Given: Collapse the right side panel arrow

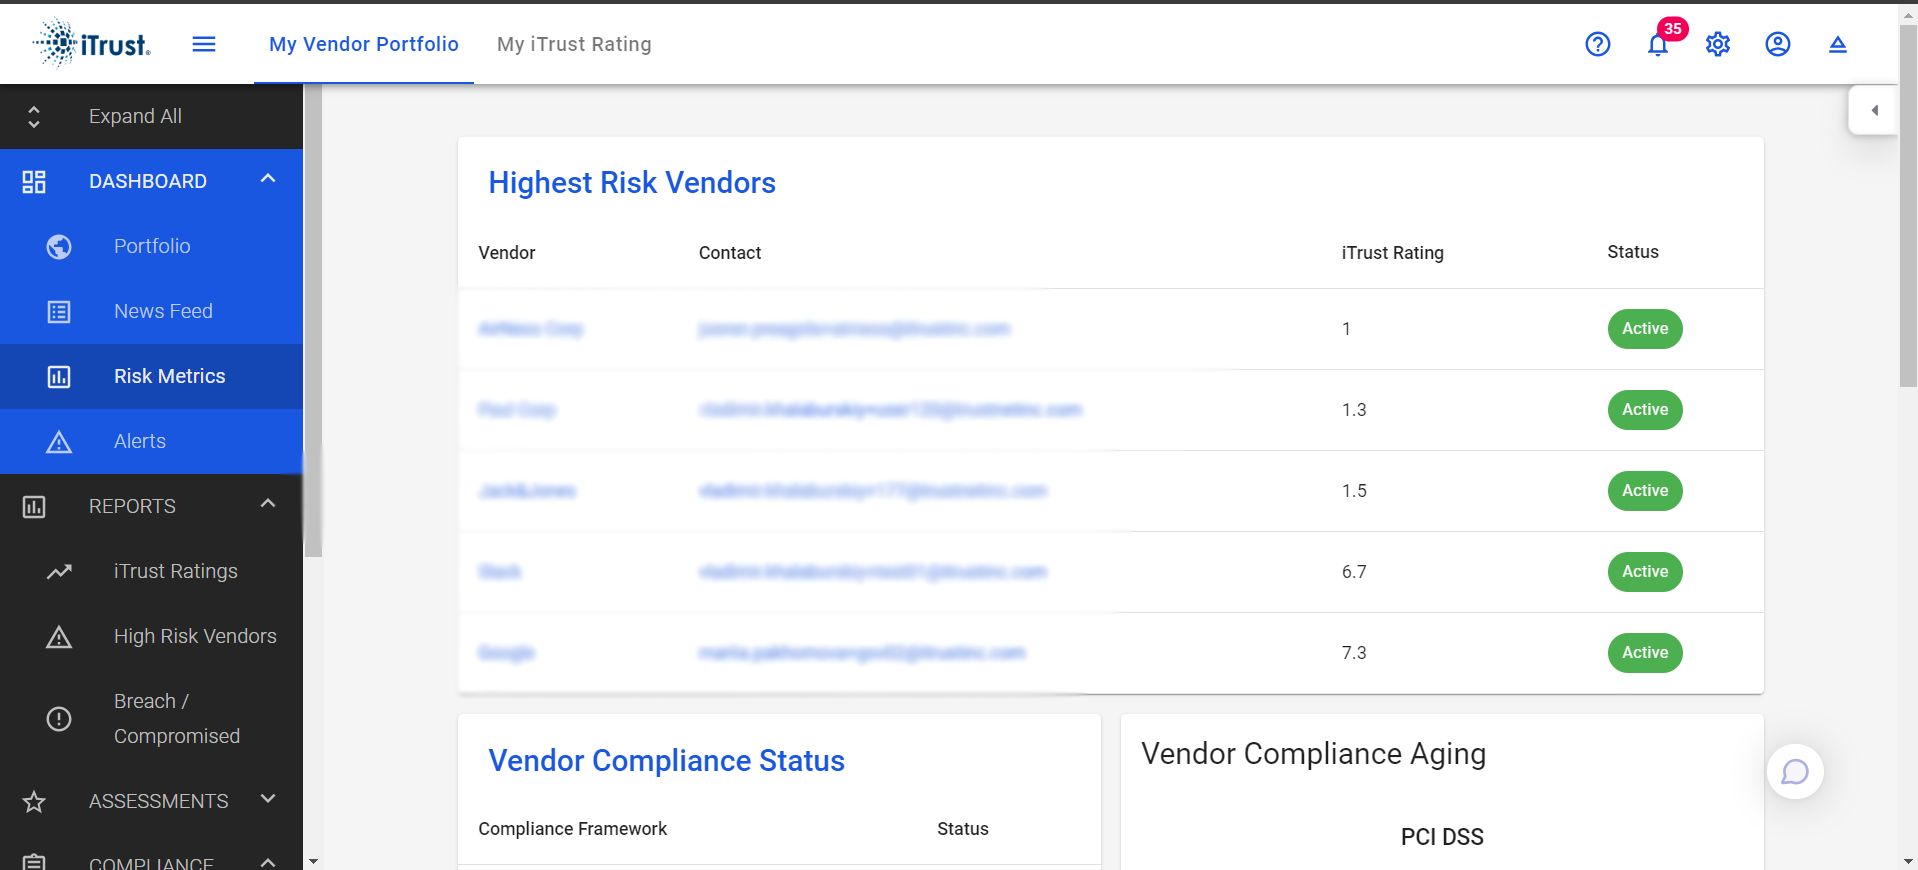Looking at the screenshot, I should click(1874, 110).
